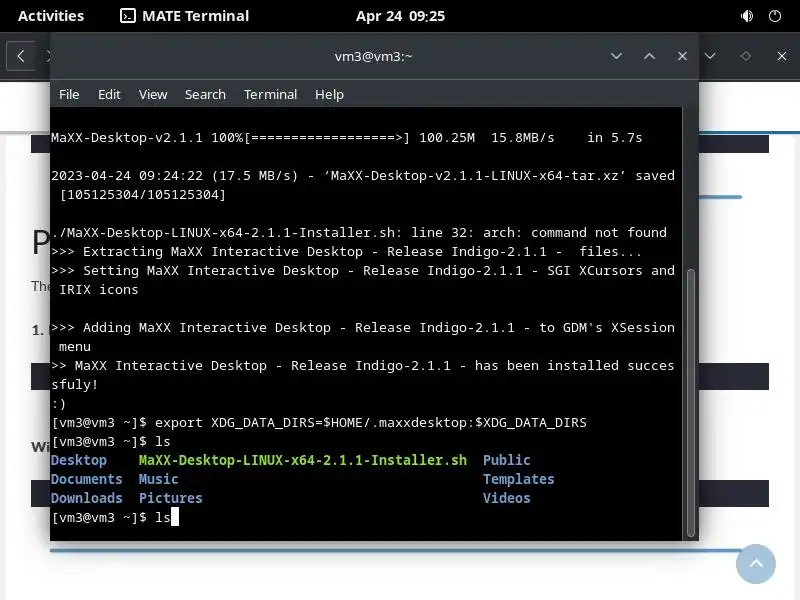
Task: Click the Desktop directory name in ls output
Action: [79, 460]
